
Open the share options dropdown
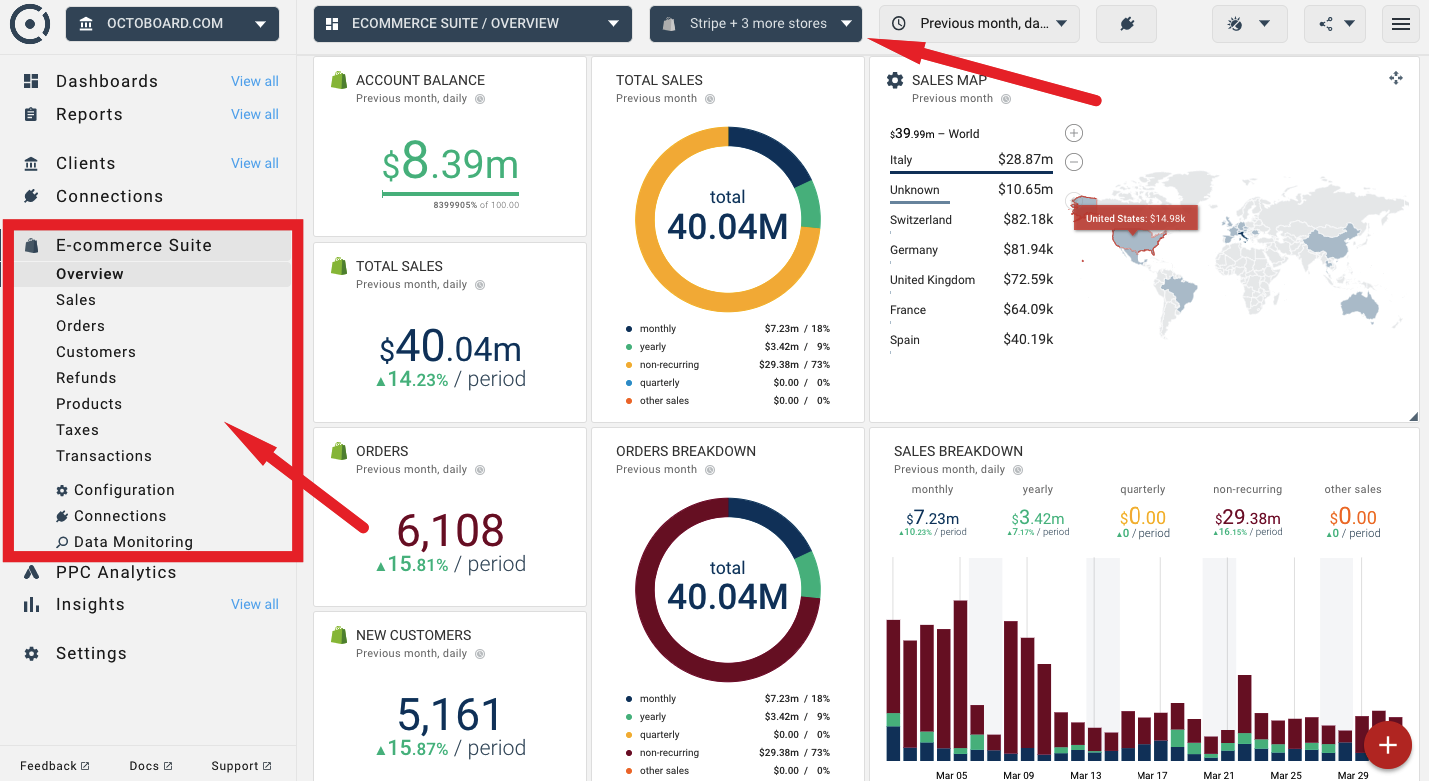[x=1335, y=24]
